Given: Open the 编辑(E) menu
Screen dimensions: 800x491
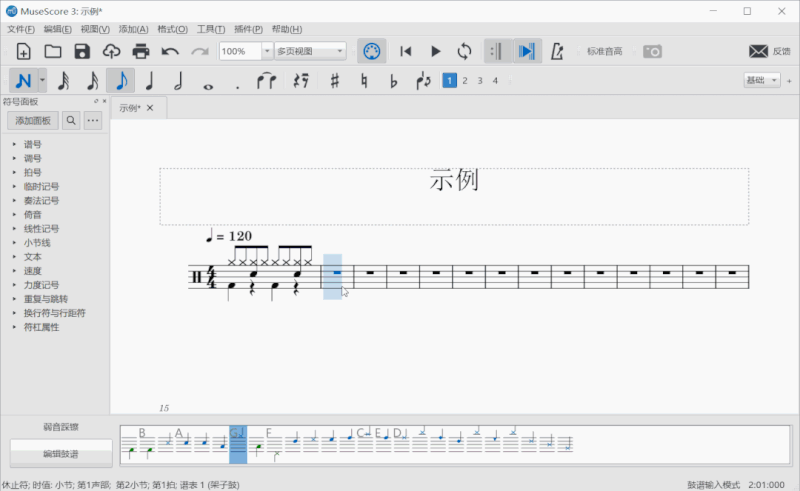Looking at the screenshot, I should point(58,29).
